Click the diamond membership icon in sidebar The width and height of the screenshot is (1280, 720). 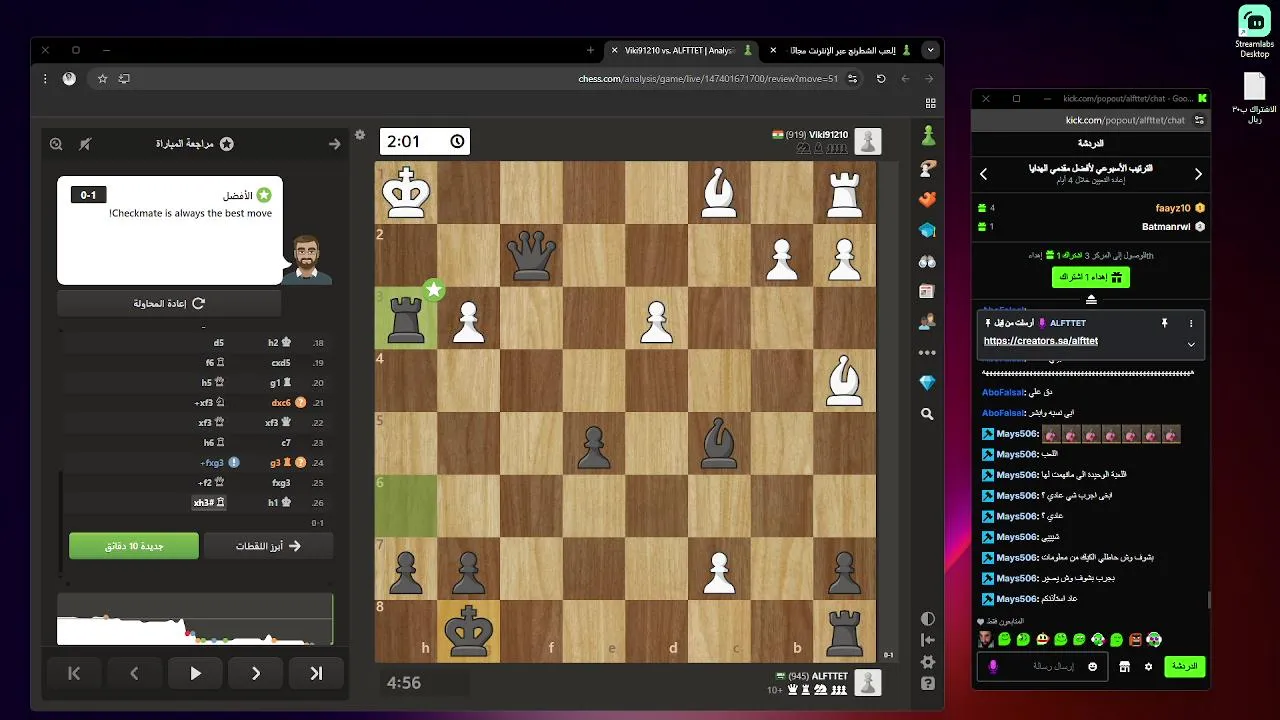point(928,383)
